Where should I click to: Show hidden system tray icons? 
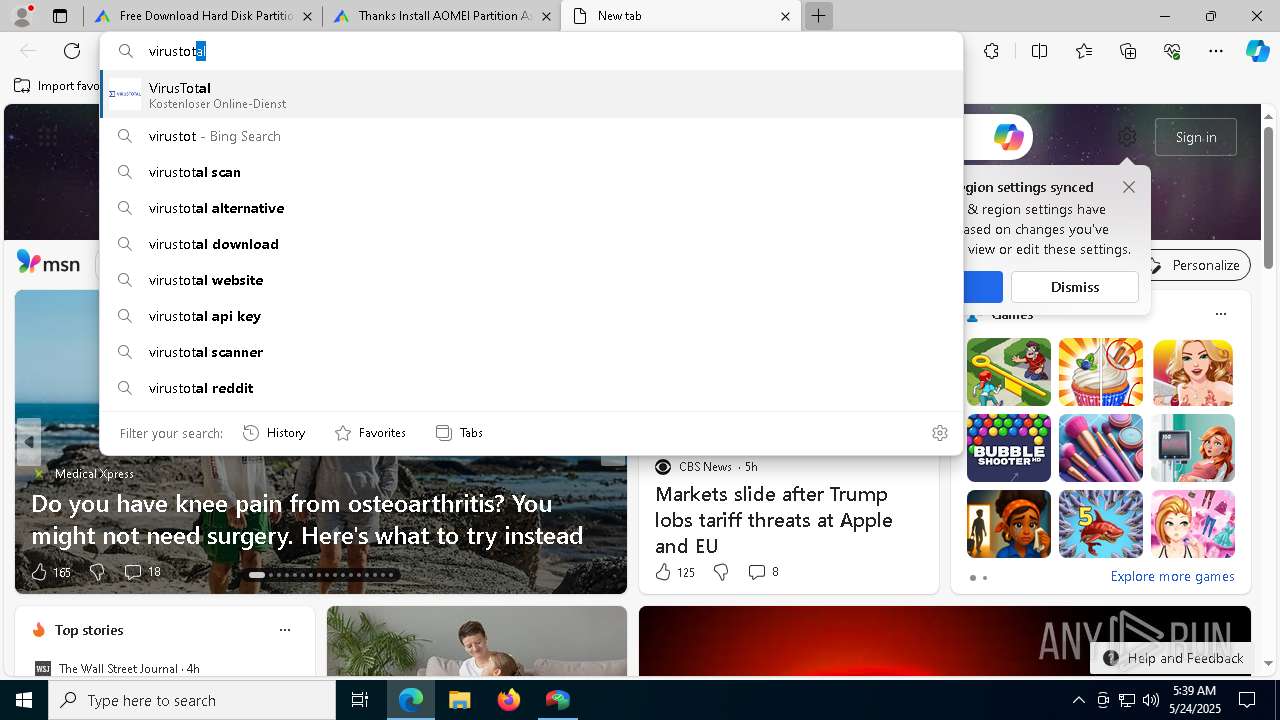click(1079, 700)
